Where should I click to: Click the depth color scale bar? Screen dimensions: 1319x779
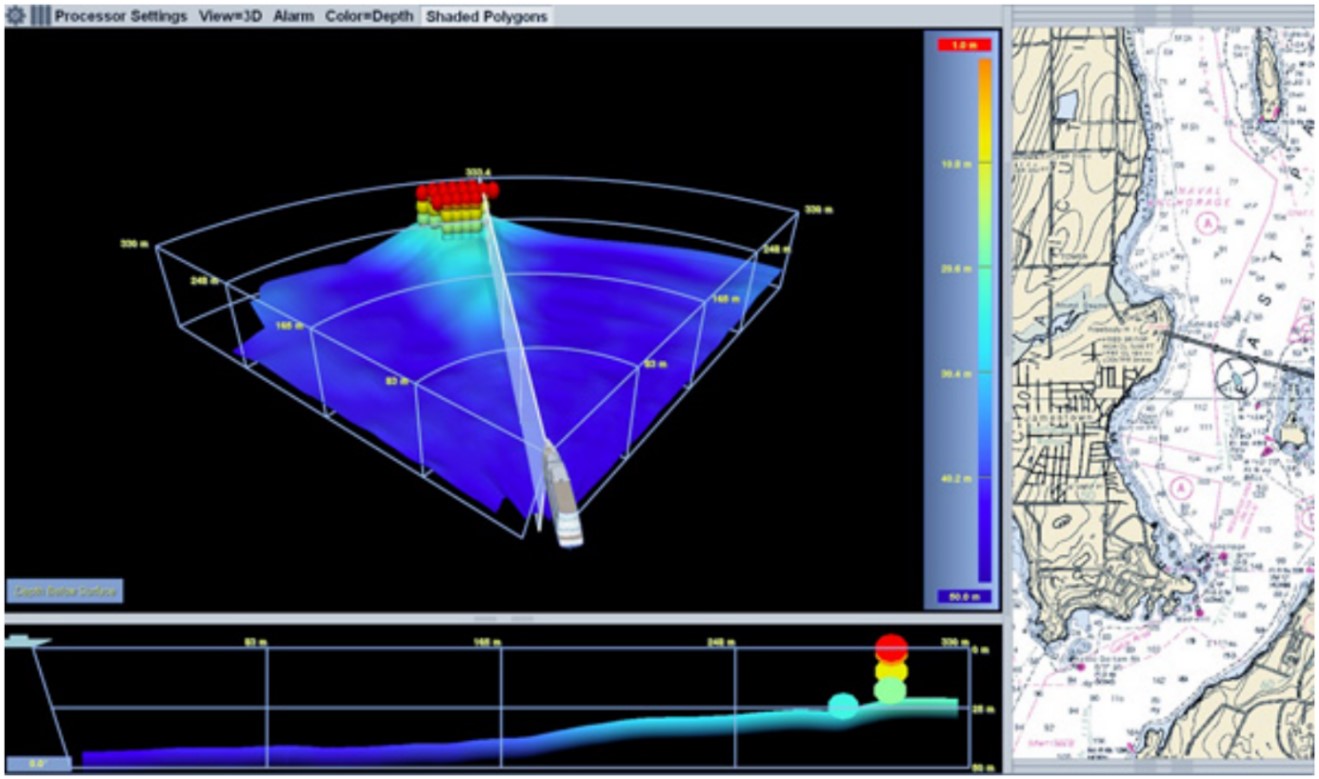click(x=984, y=320)
